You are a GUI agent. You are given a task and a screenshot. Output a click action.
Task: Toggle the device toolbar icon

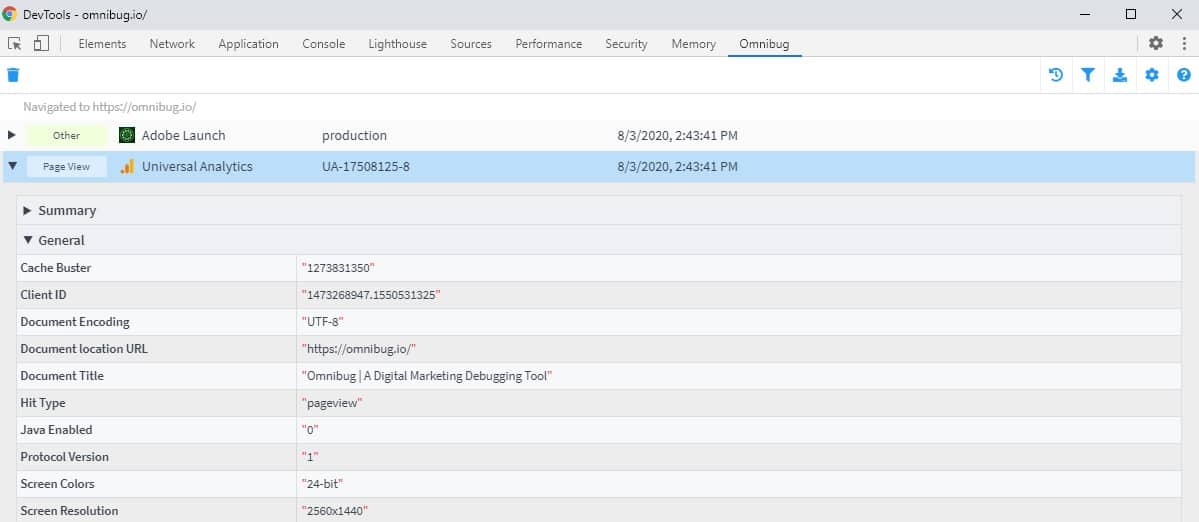coord(41,44)
